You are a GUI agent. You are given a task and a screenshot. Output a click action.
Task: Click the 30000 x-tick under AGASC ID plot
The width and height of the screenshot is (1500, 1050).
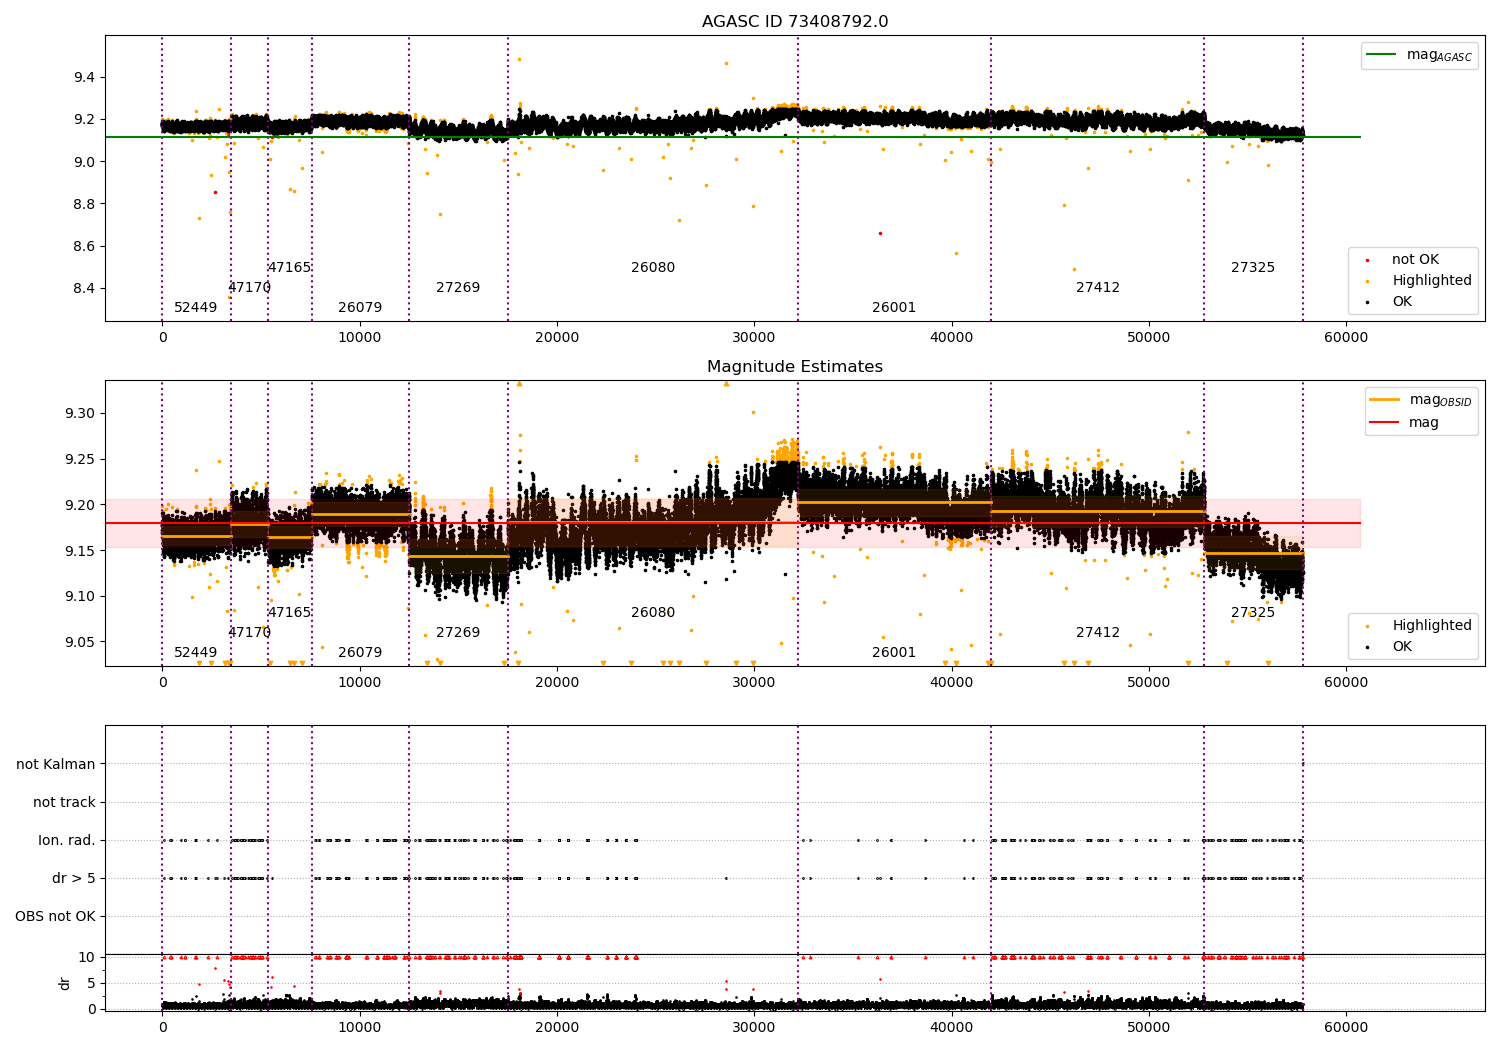(754, 338)
